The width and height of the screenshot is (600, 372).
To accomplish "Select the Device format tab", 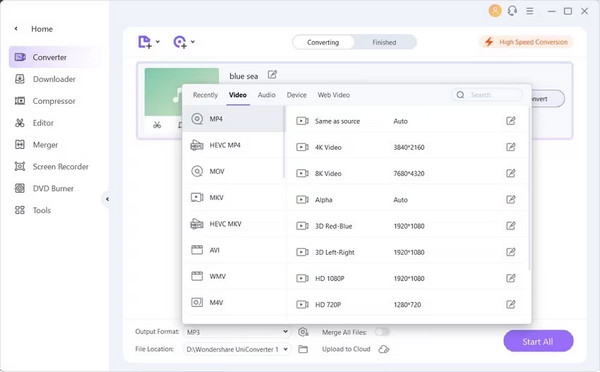I will pos(297,95).
